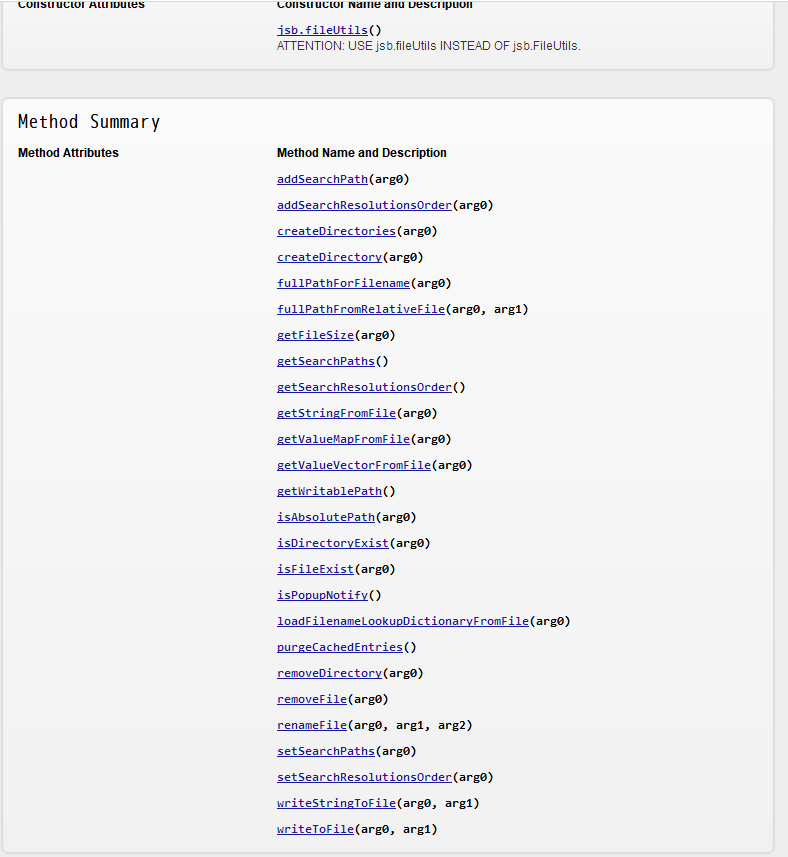This screenshot has width=788, height=857.
Task: Open loadFilenameLookupDictionaryFromFile method link
Action: point(402,621)
